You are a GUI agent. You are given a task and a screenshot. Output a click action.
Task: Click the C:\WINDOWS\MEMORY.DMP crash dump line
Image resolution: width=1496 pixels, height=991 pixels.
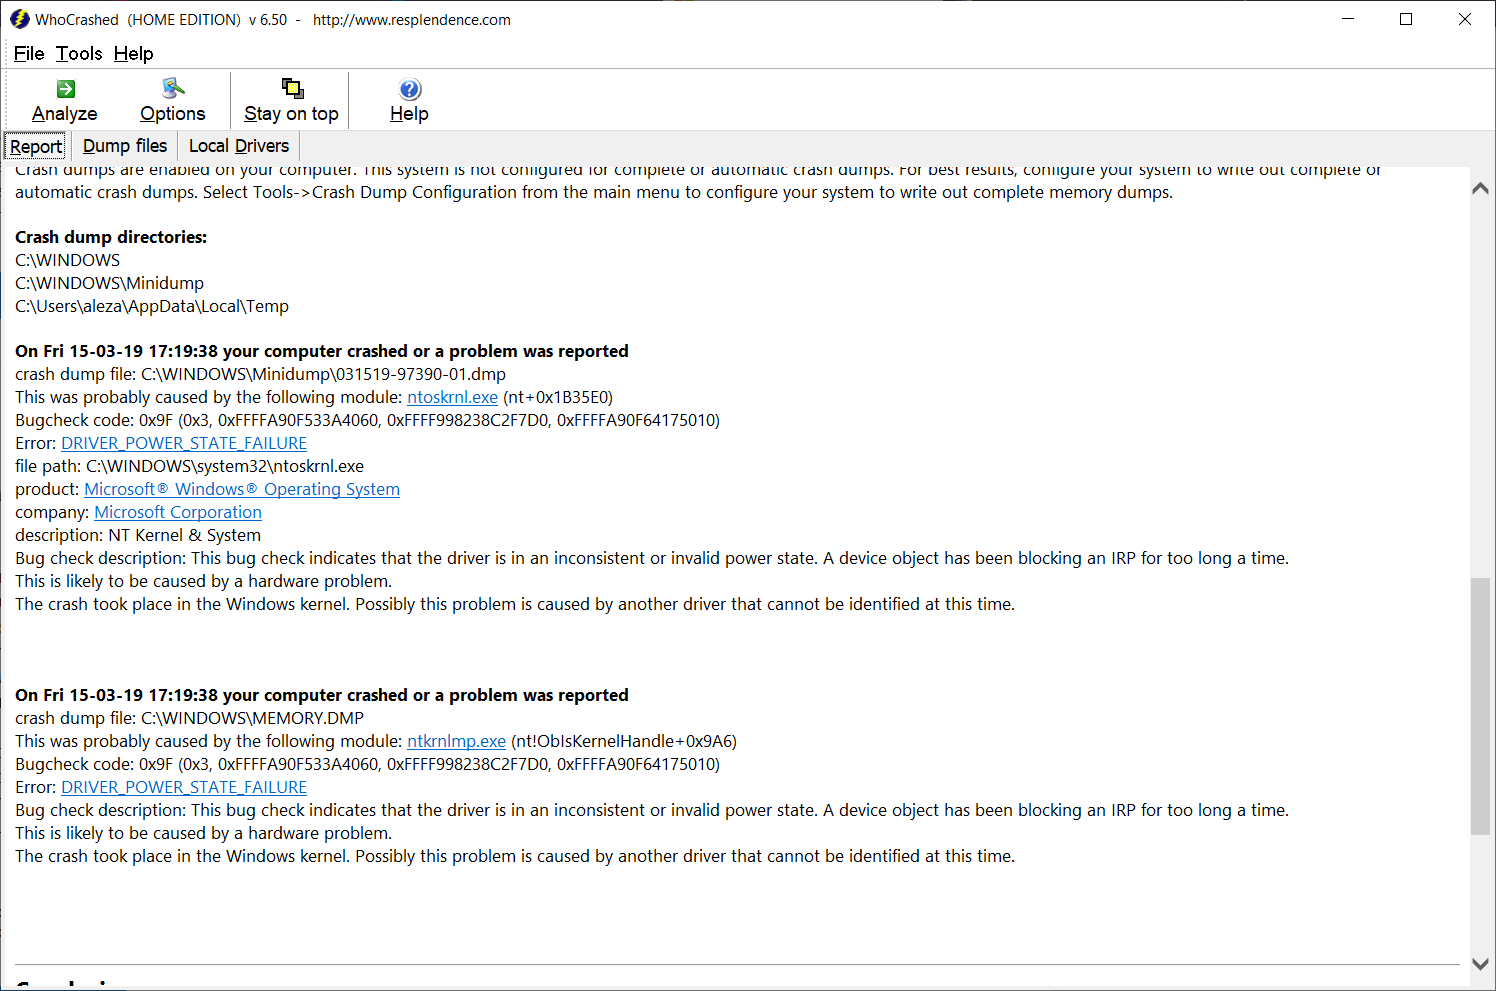click(189, 718)
